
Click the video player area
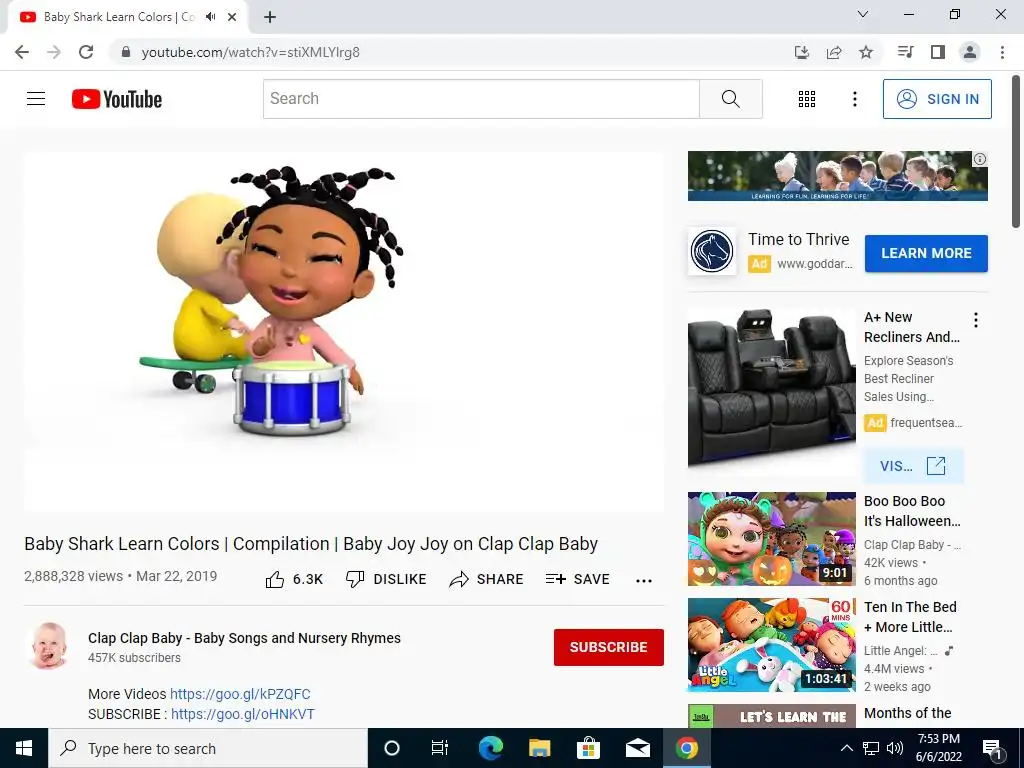[x=344, y=332]
